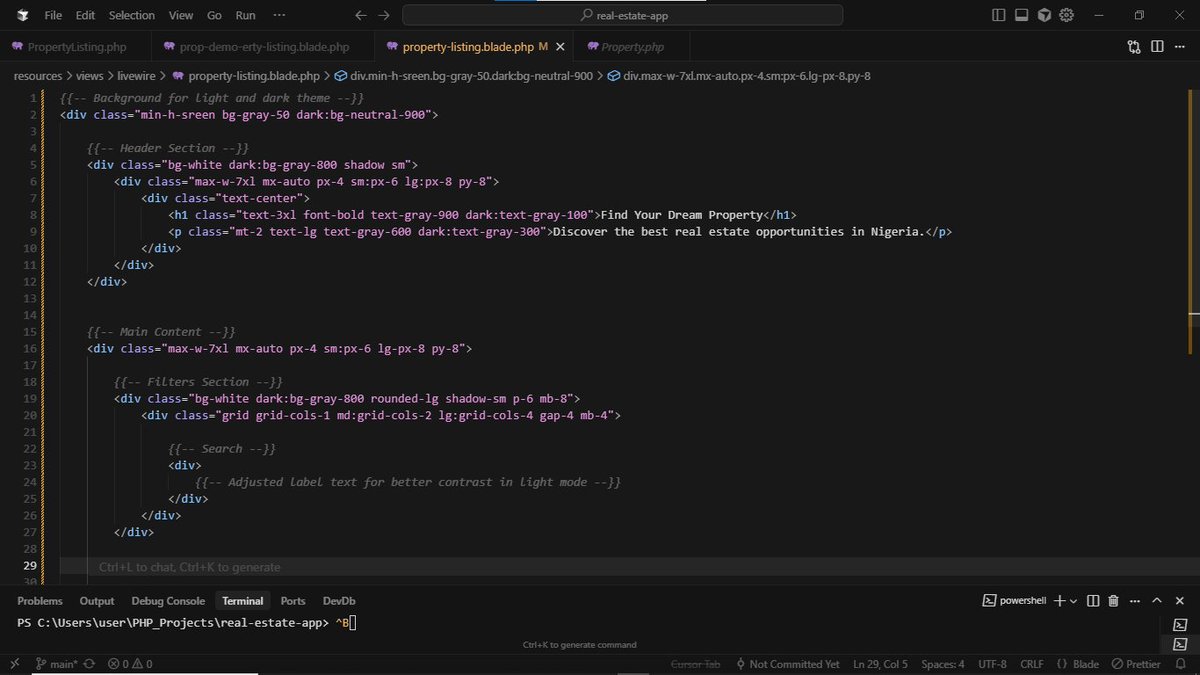Select the Terminal panel tab
Viewport: 1200px width, 675px height.
tap(243, 601)
